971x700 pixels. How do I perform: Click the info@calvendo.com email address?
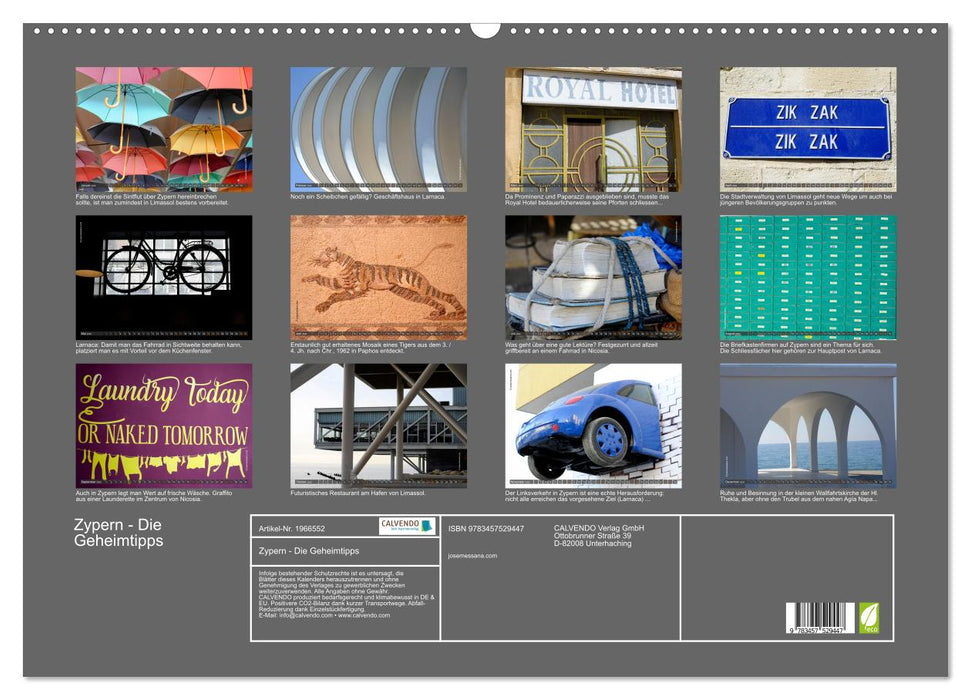291,615
